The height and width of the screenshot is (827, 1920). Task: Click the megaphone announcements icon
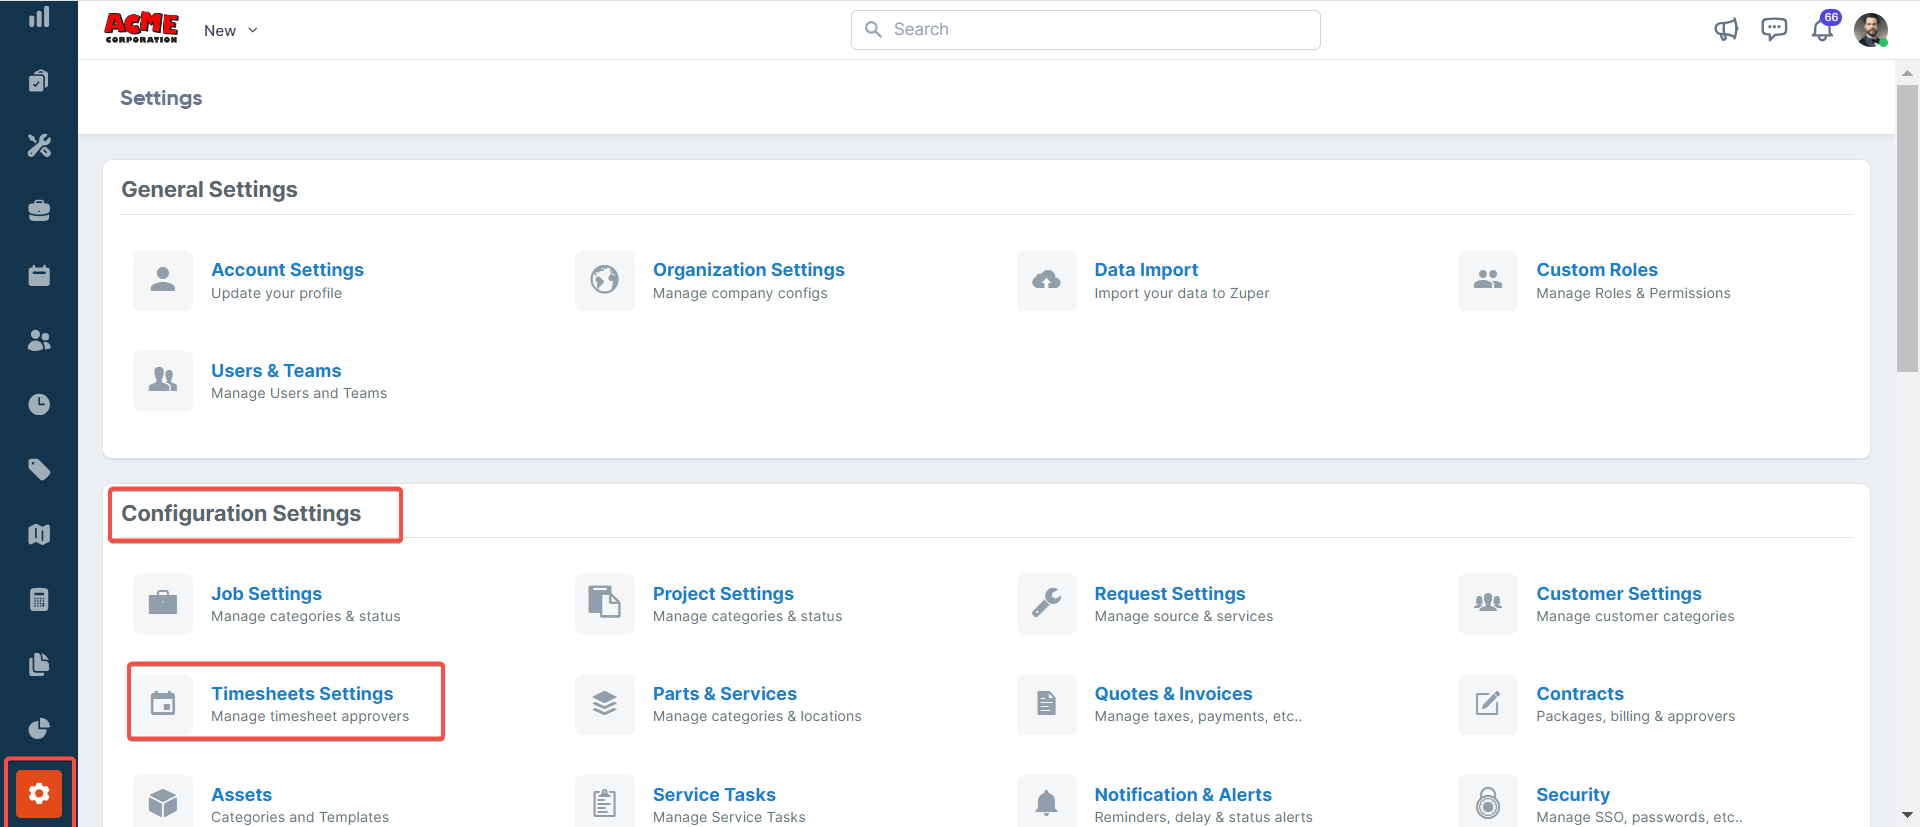pyautogui.click(x=1726, y=30)
